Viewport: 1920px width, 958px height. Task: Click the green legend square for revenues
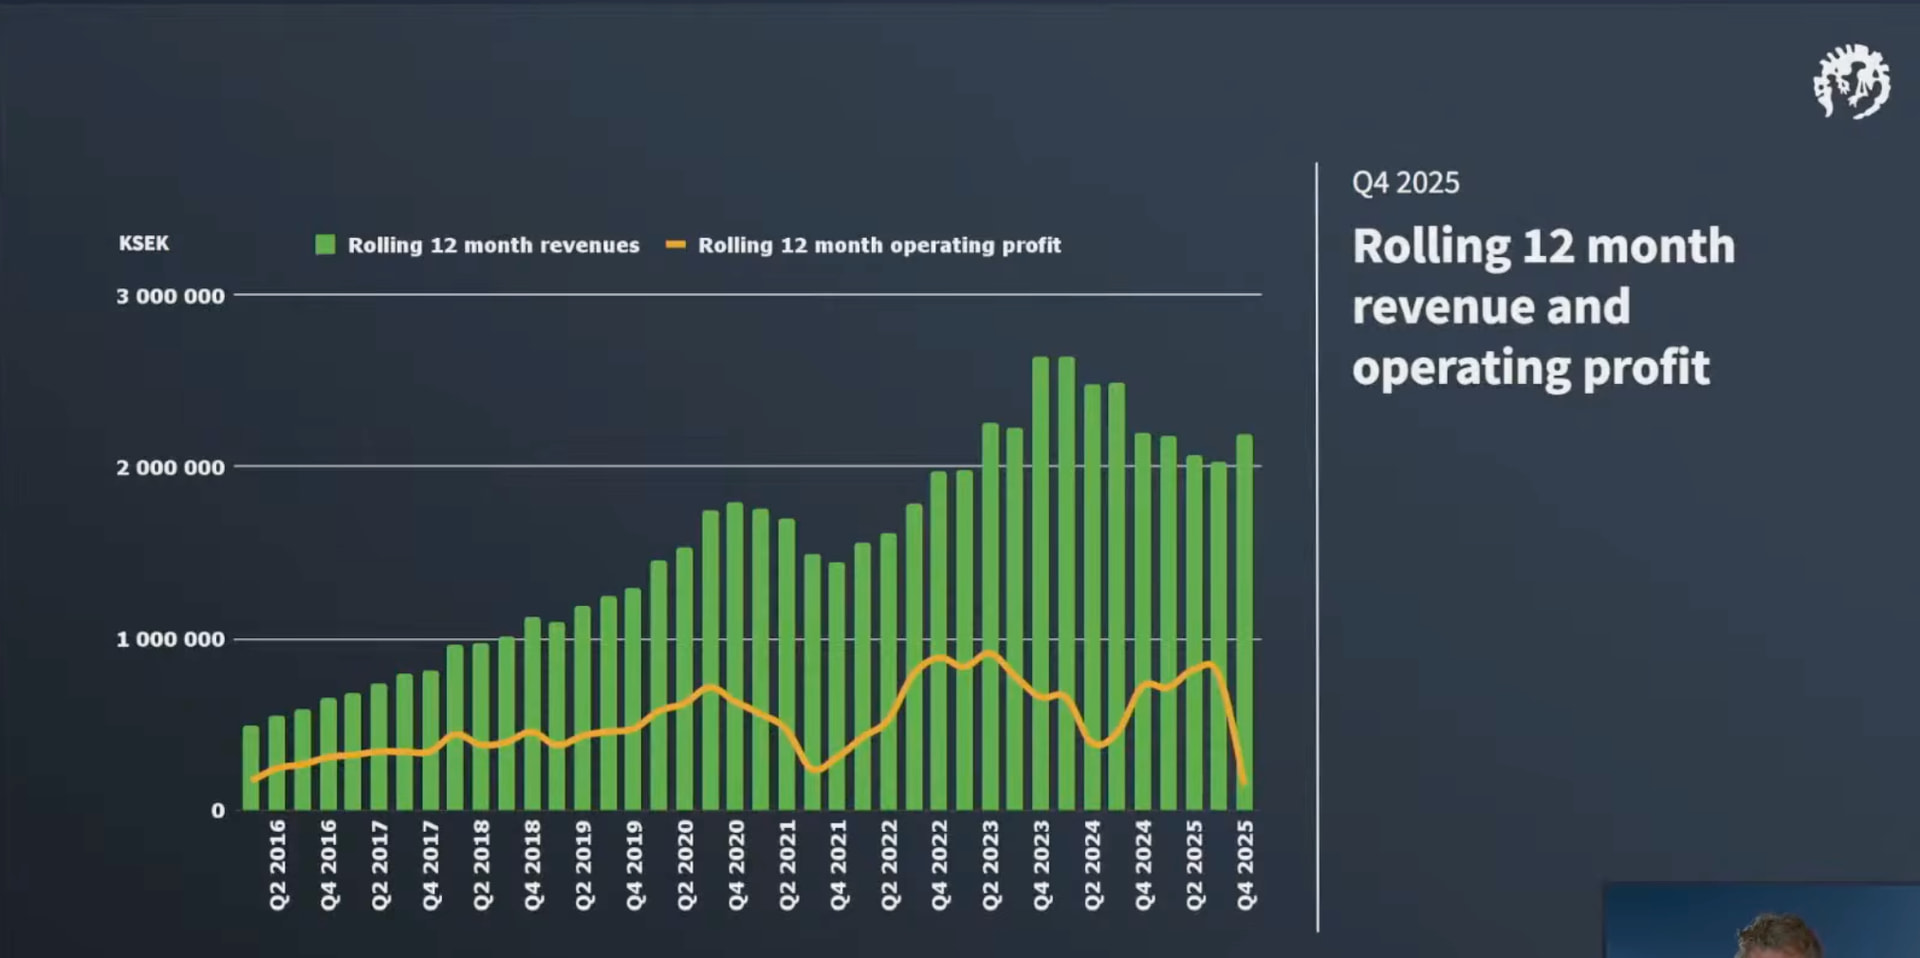click(325, 245)
